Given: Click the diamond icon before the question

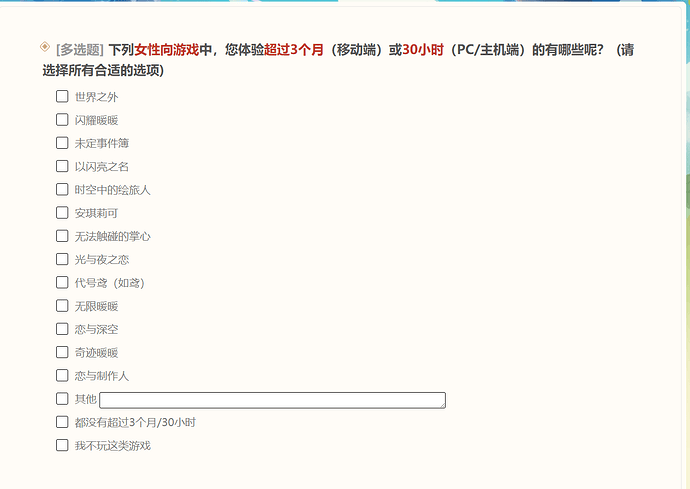Looking at the screenshot, I should point(44,47).
